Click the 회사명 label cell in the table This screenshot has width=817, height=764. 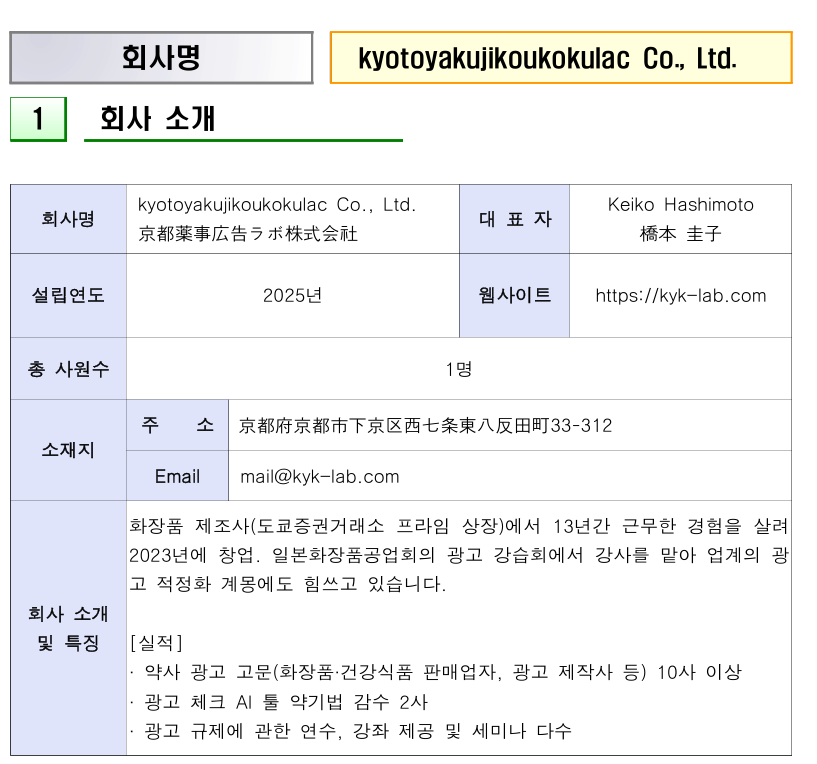68,219
